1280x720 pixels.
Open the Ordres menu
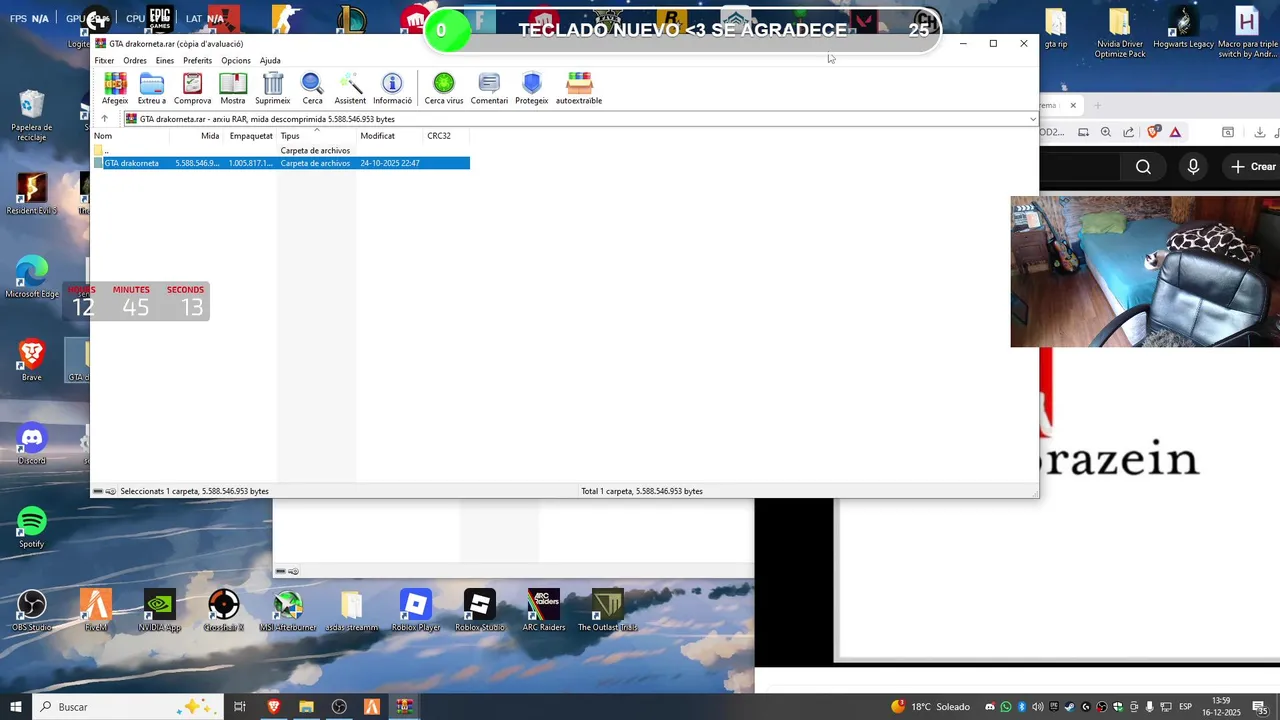[135, 60]
